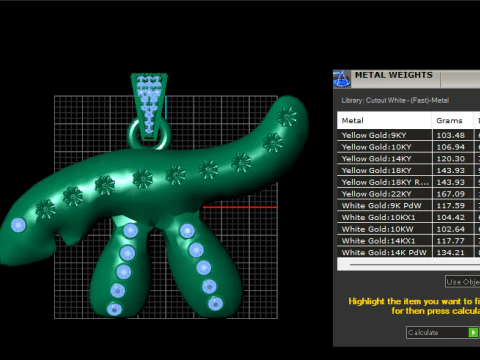Click the pendant bail with blue gems
Screen dimensions: 480x360
point(149,106)
